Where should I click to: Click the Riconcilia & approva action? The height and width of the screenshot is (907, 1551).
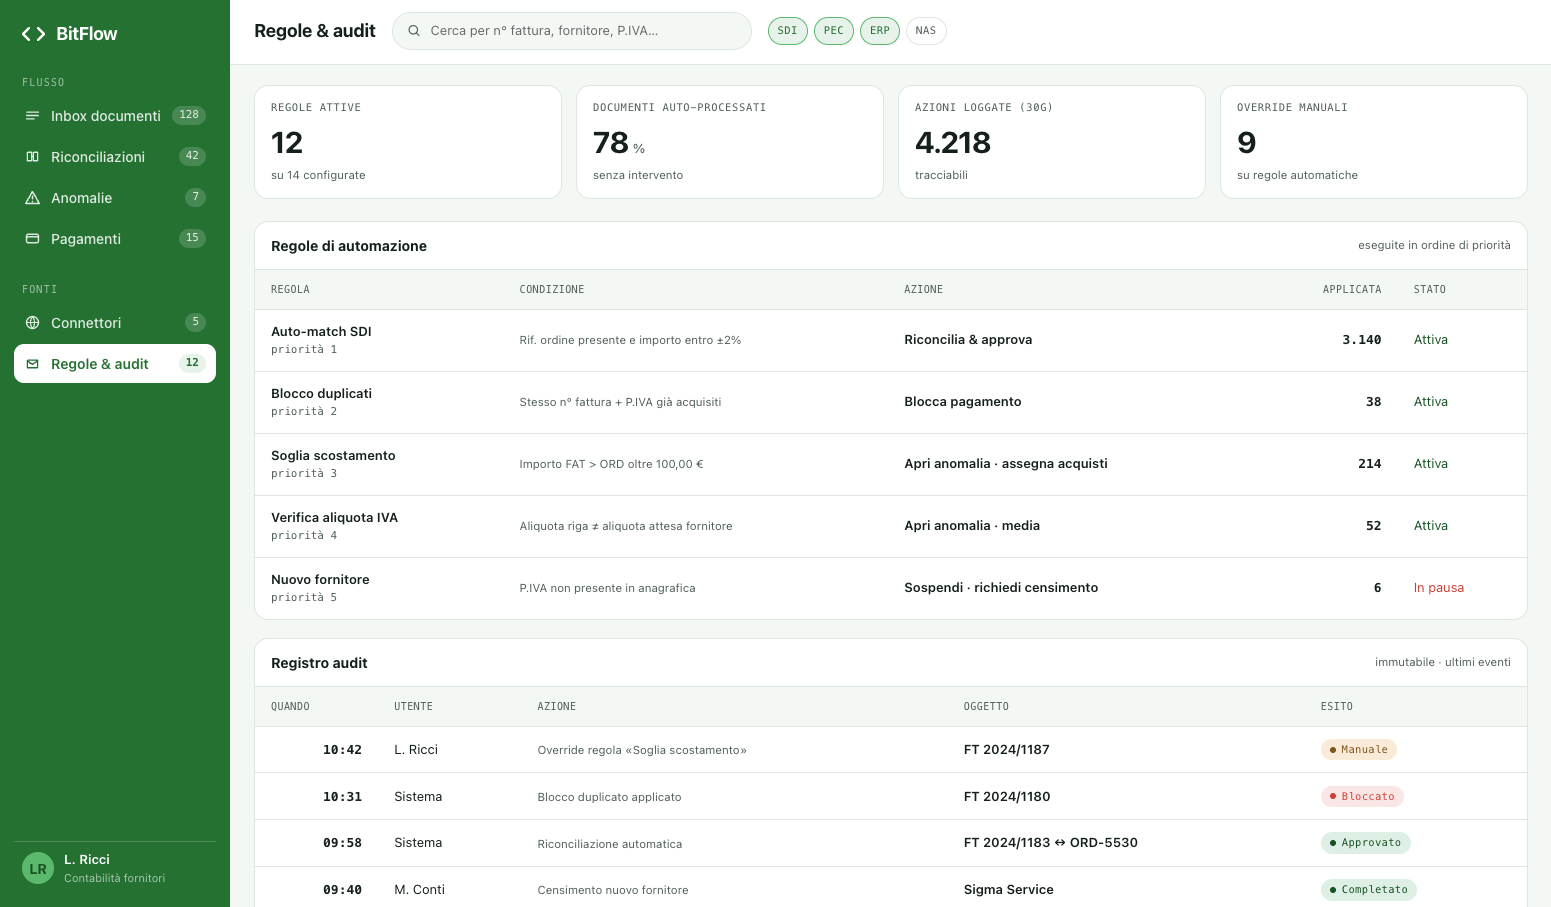(x=968, y=340)
